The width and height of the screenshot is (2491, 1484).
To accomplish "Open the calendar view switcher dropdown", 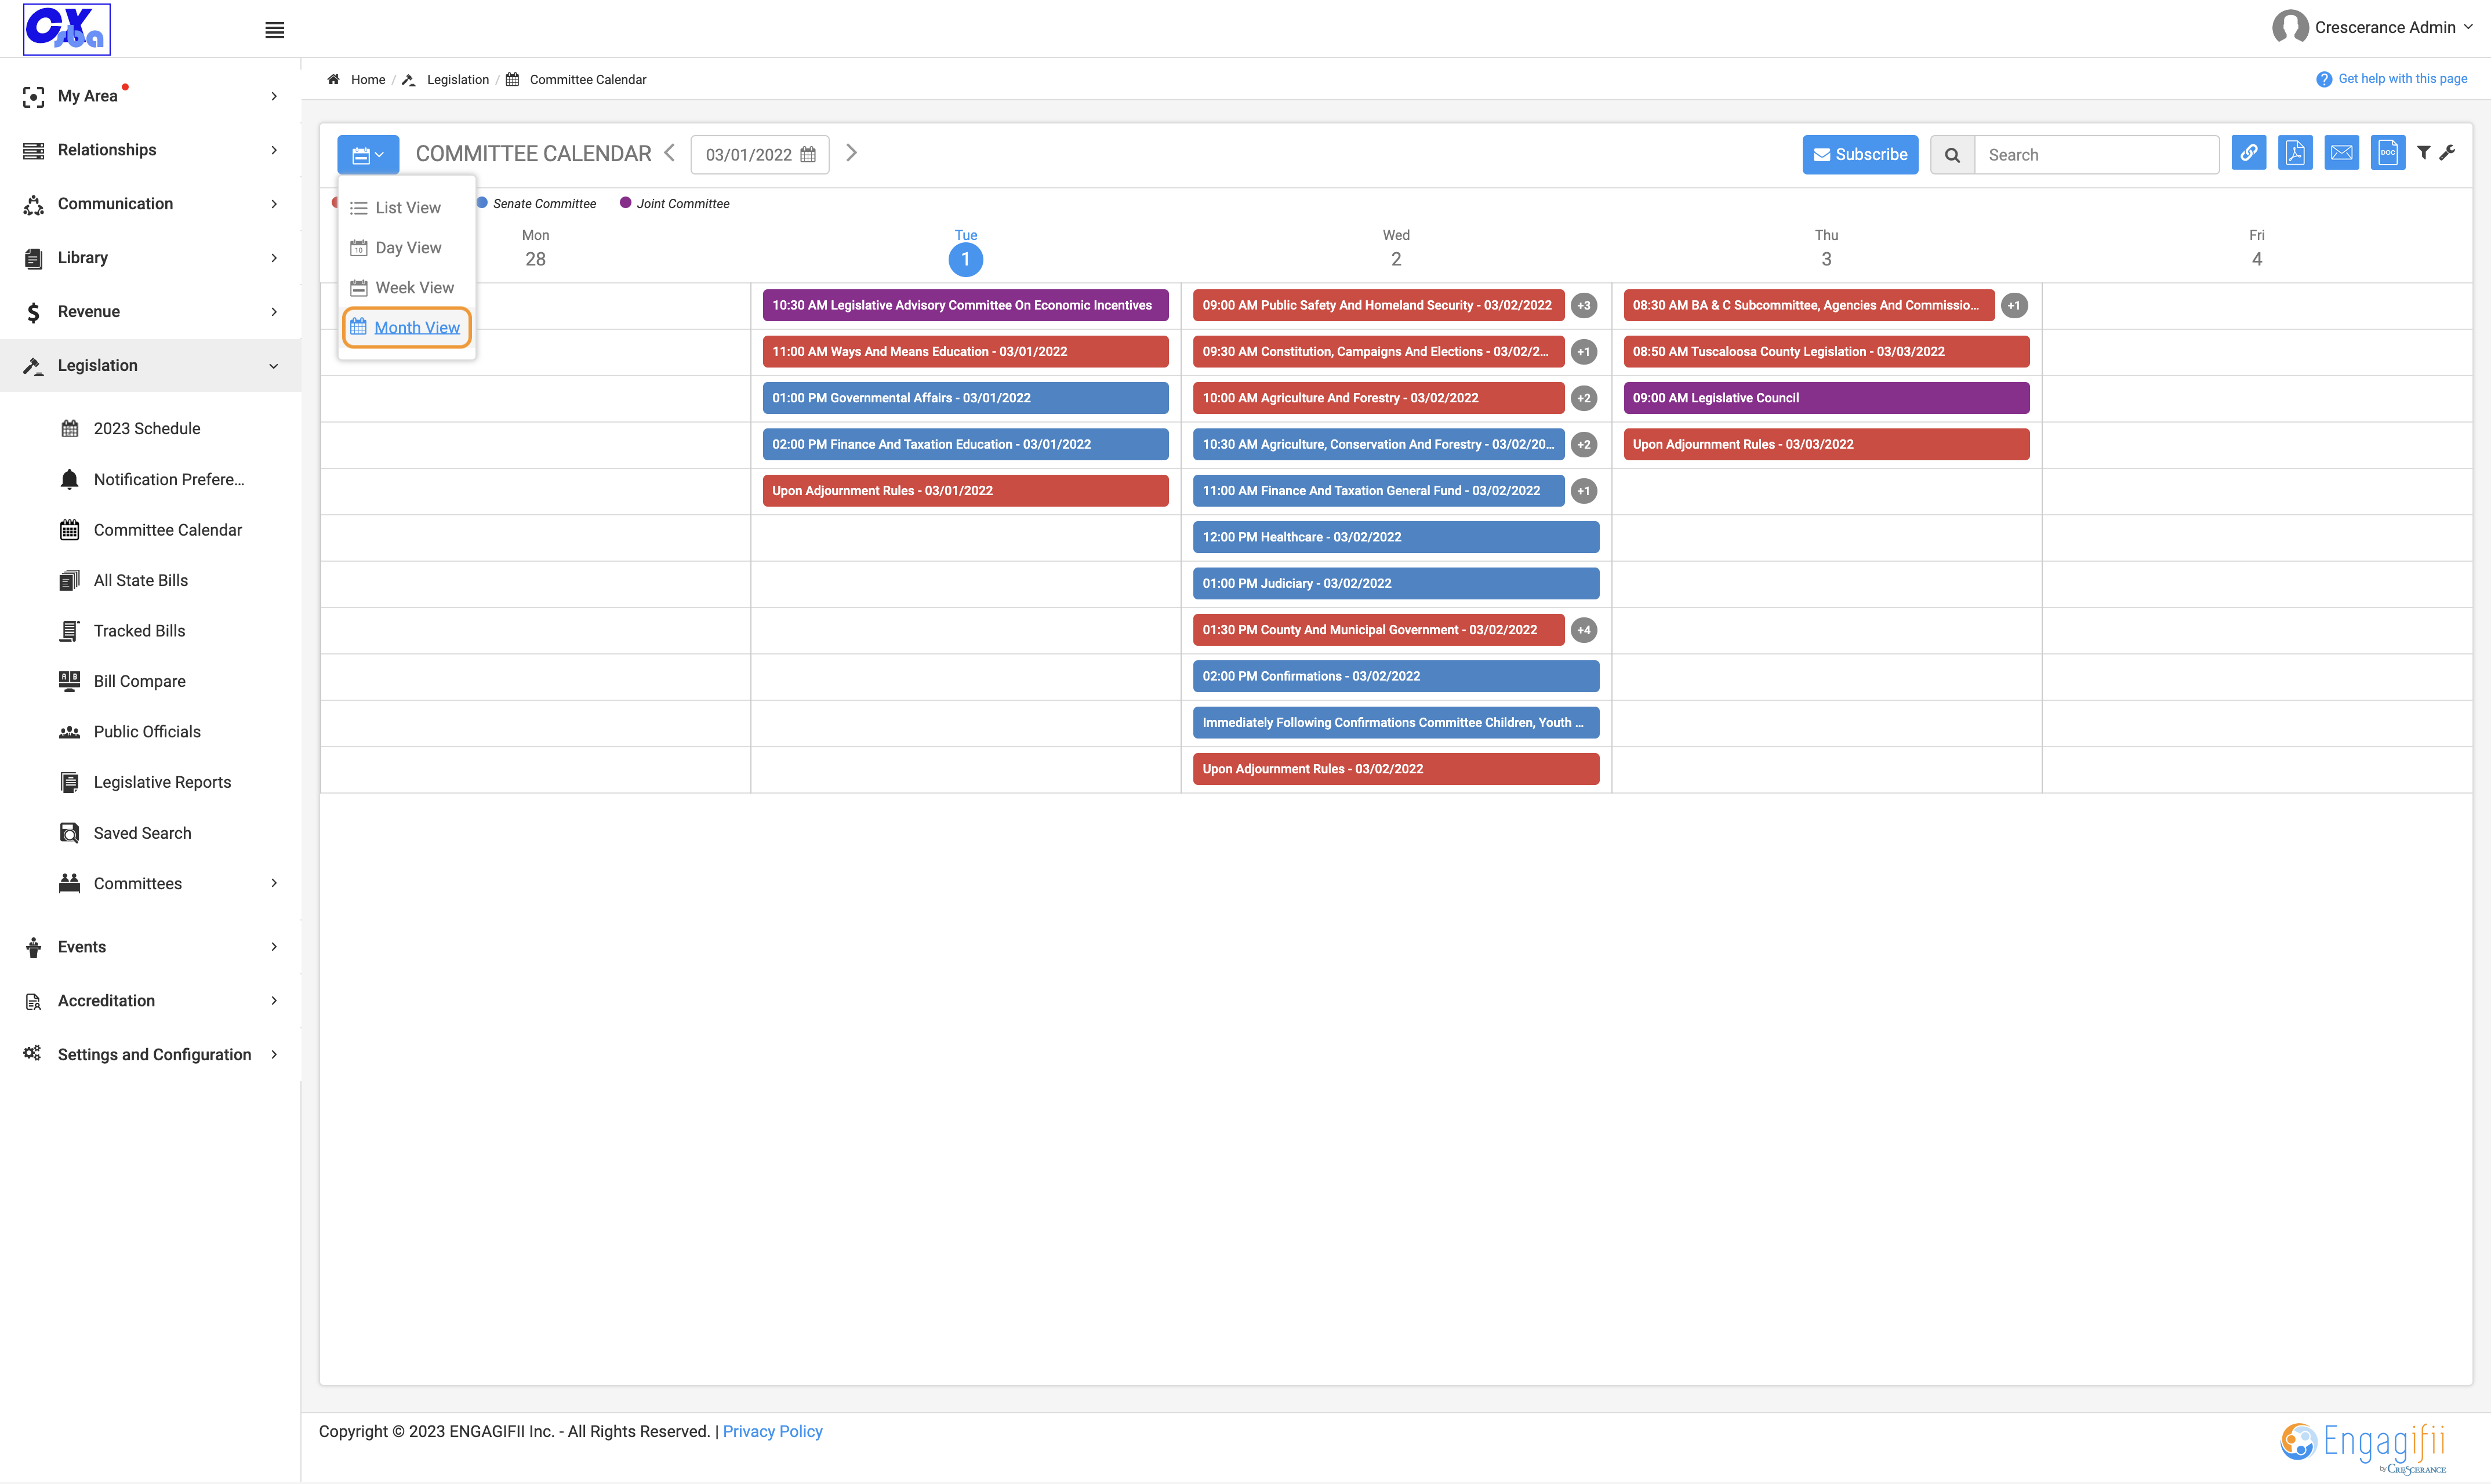I will 368,154.
